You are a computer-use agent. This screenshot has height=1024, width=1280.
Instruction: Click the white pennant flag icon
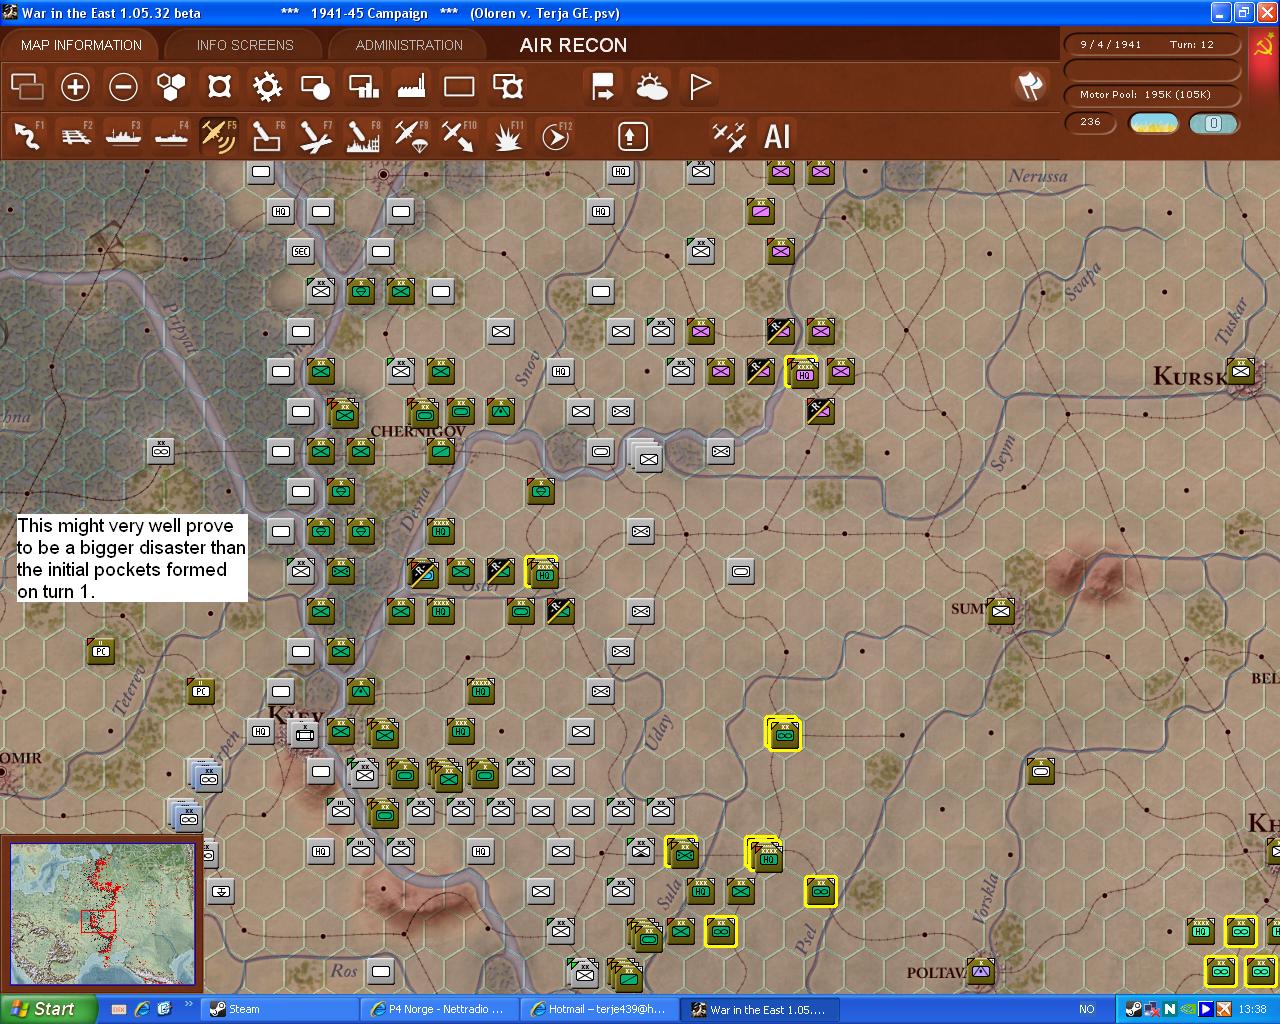(700, 87)
